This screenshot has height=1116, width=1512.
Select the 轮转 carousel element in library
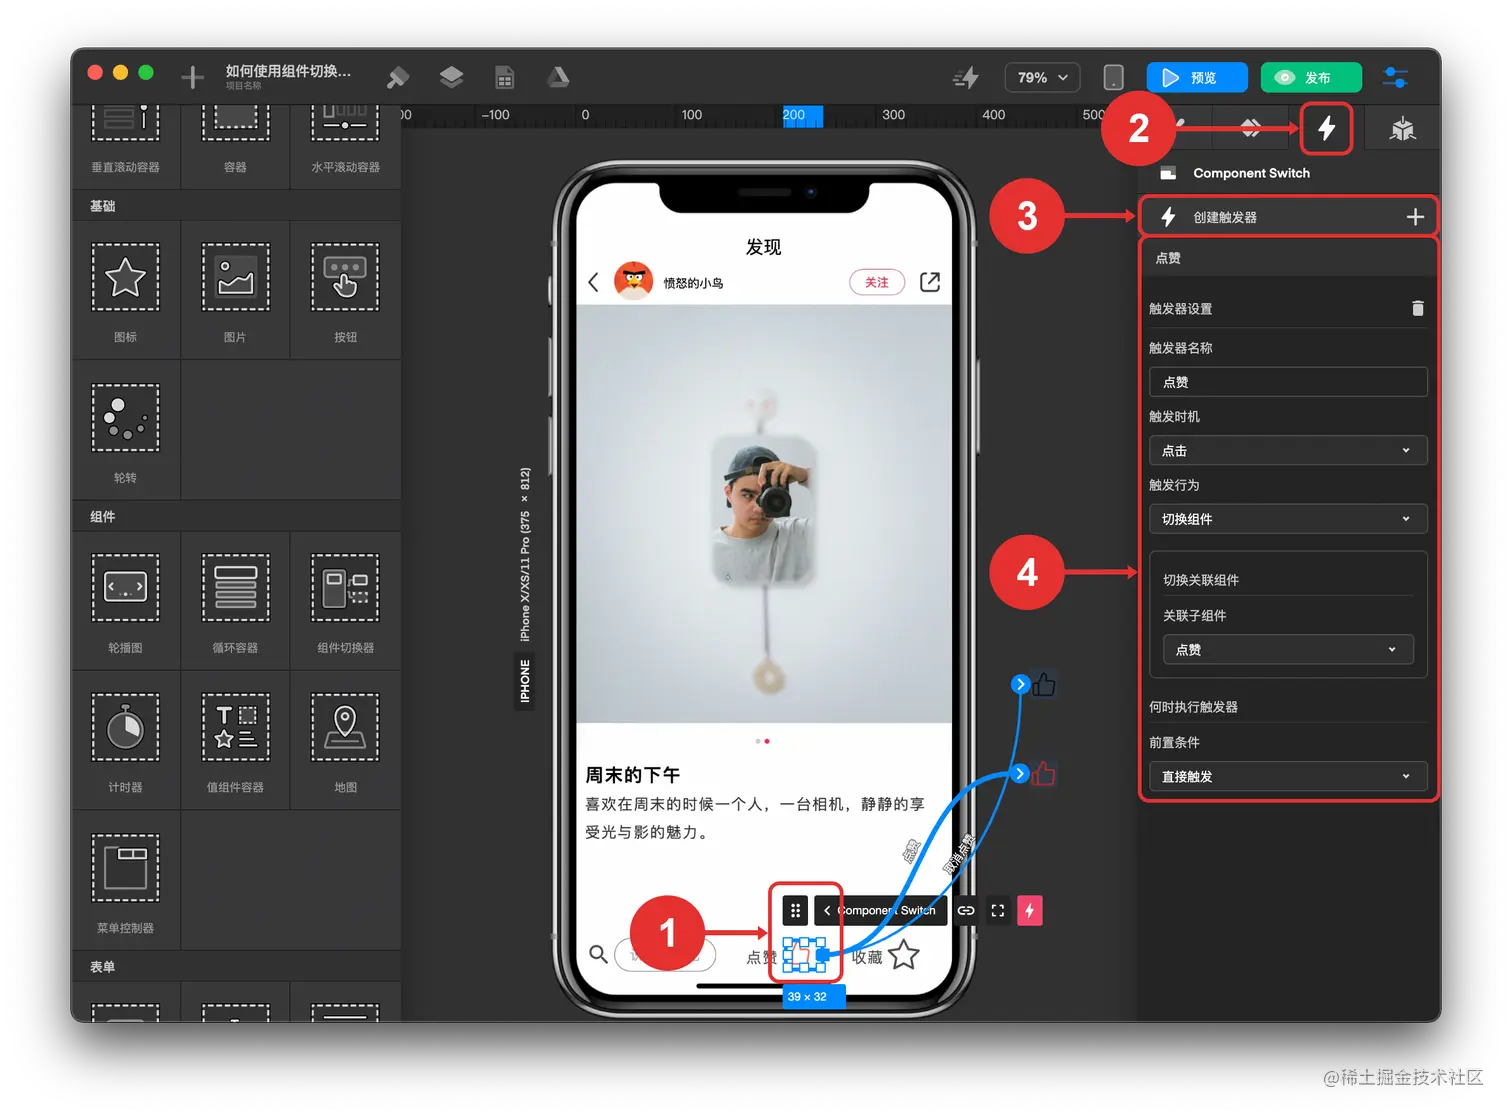[x=125, y=430]
